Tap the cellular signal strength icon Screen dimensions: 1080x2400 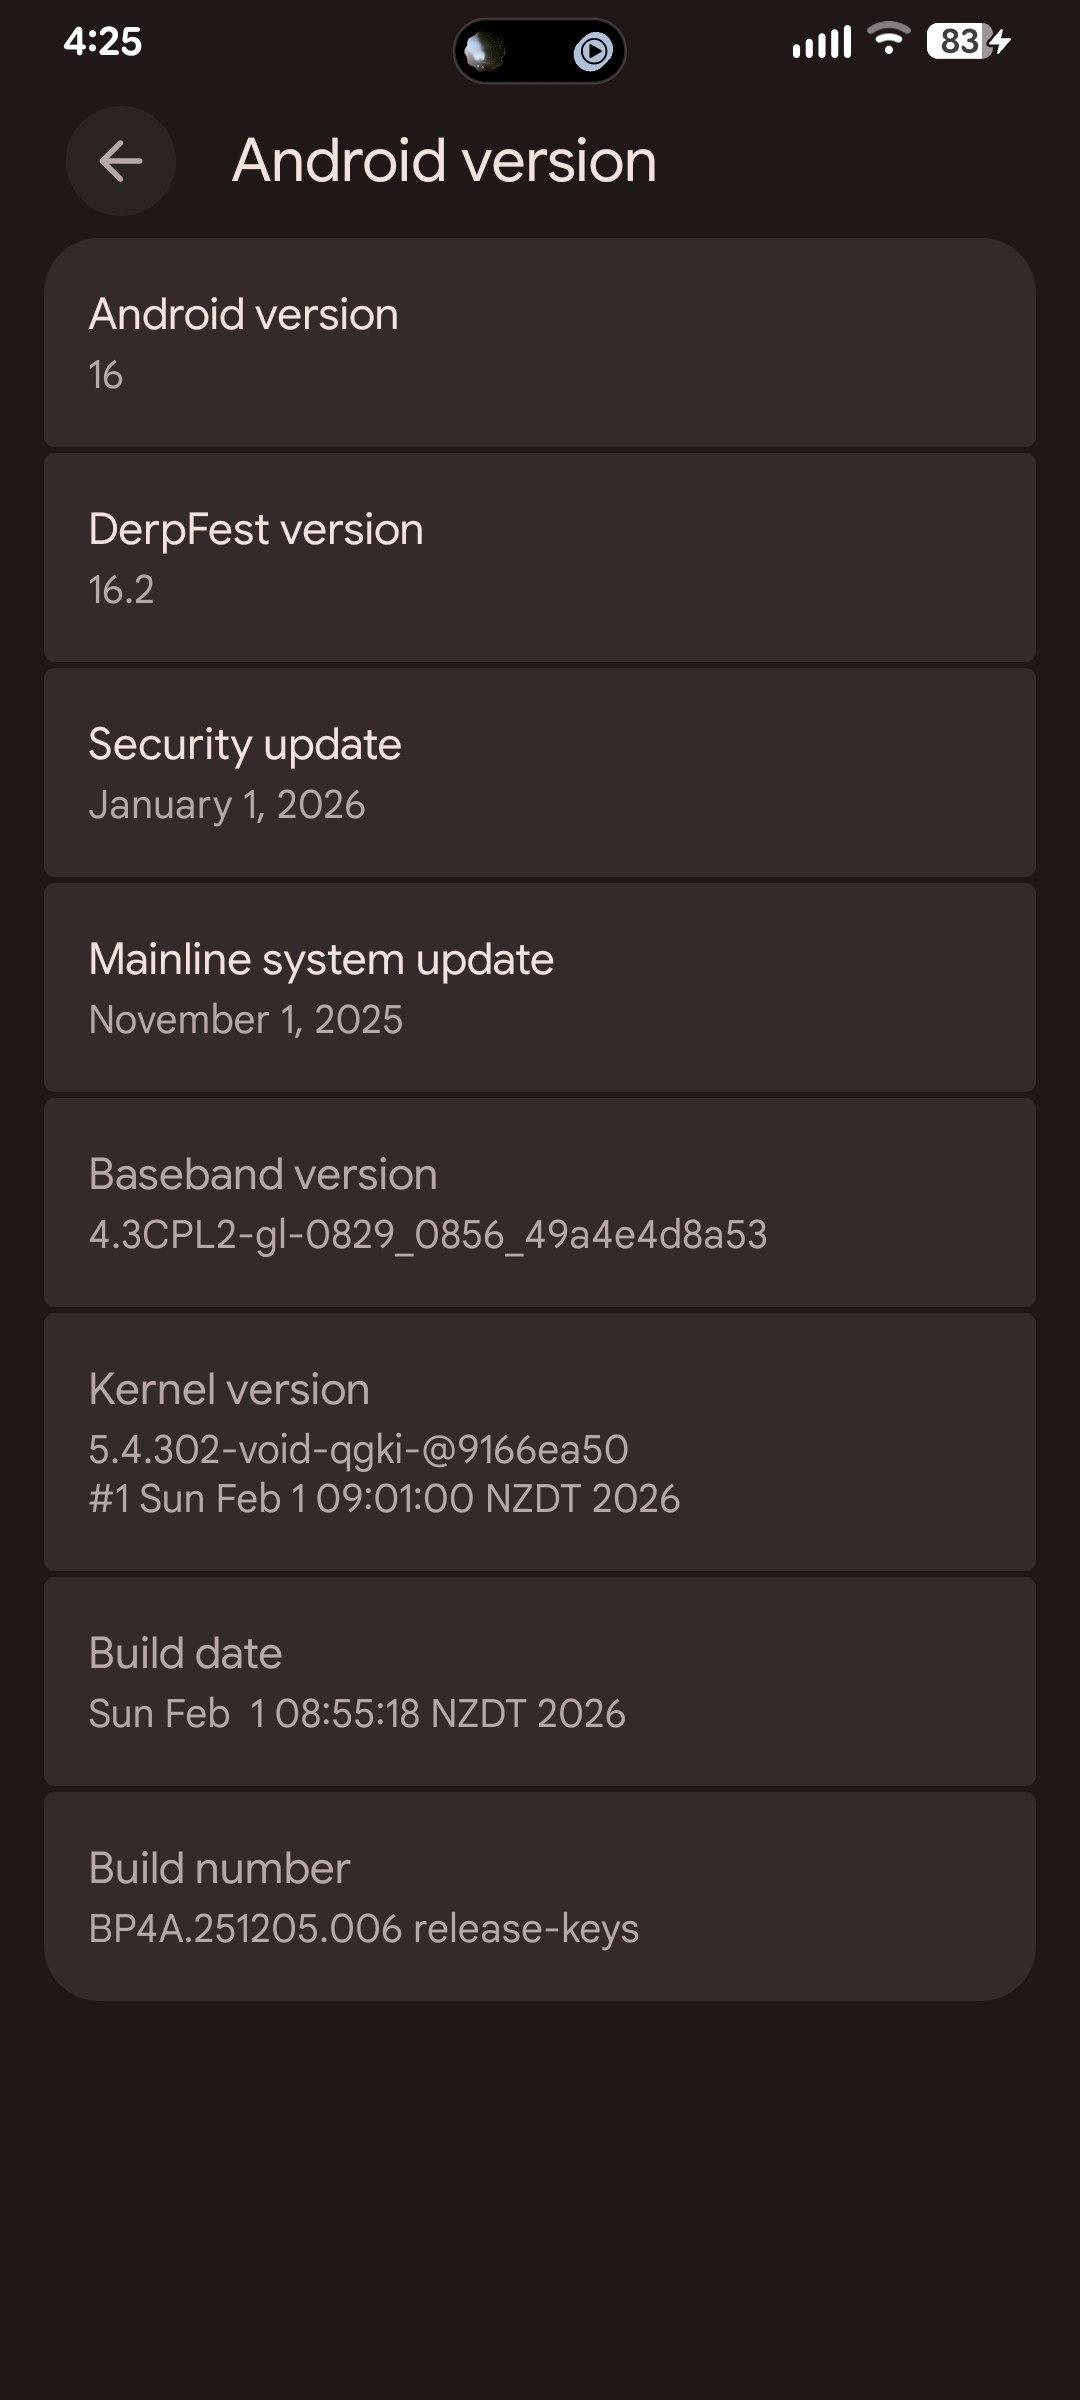point(821,42)
